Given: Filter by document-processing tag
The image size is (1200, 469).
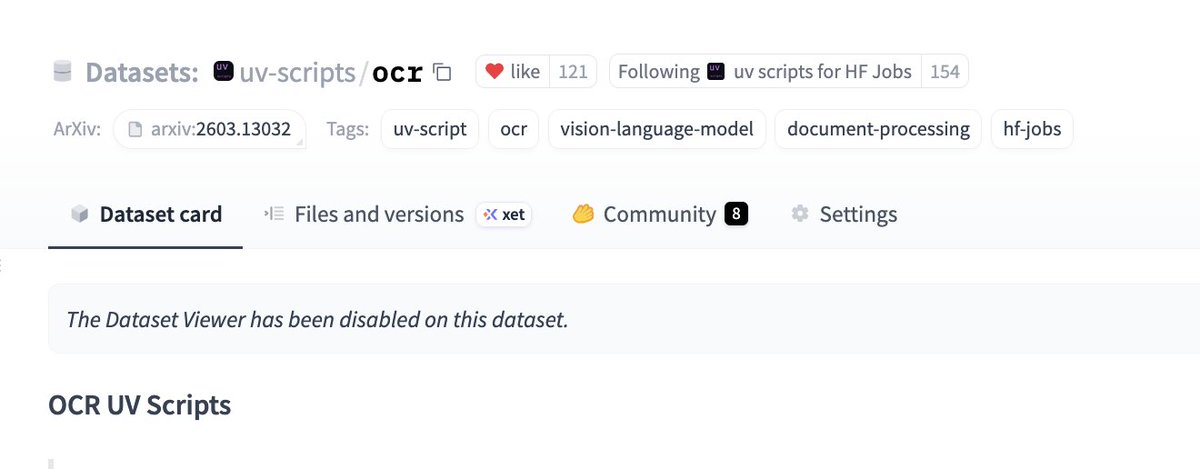Looking at the screenshot, I should [878, 129].
